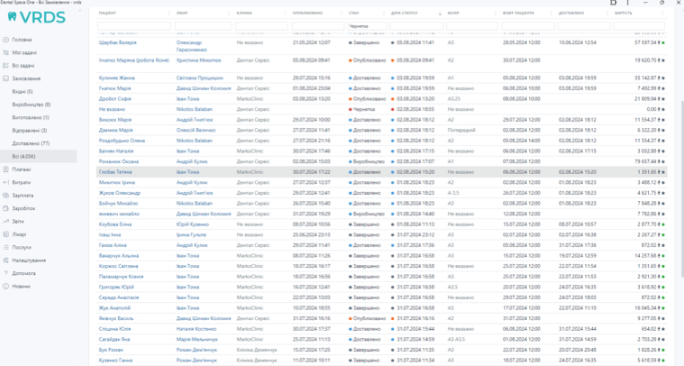Open the three-dot menu in title bar
This screenshot has width=684, height=366.
(x=628, y=3)
